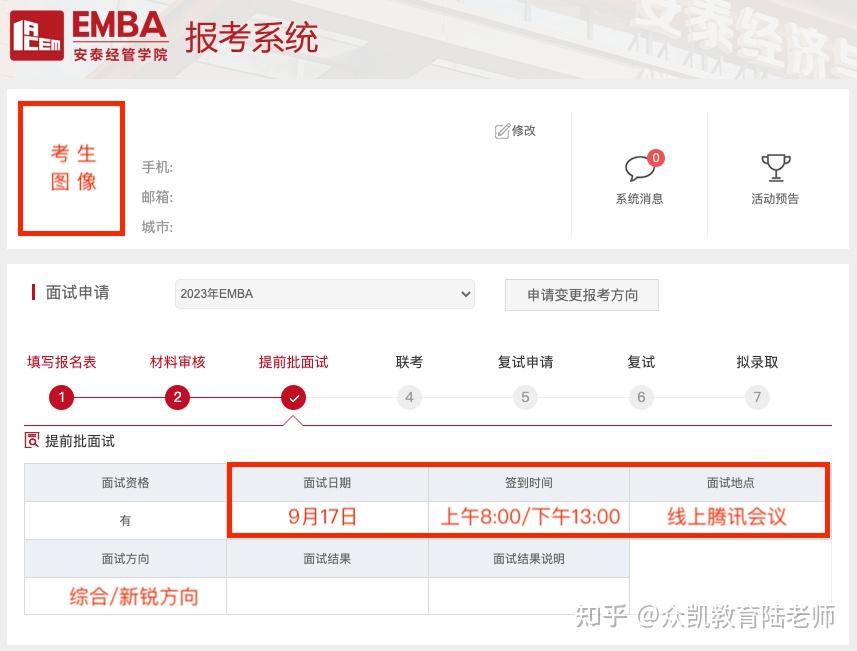Select step 6 circle 复试
Screen dimensions: 857x651
click(x=641, y=397)
